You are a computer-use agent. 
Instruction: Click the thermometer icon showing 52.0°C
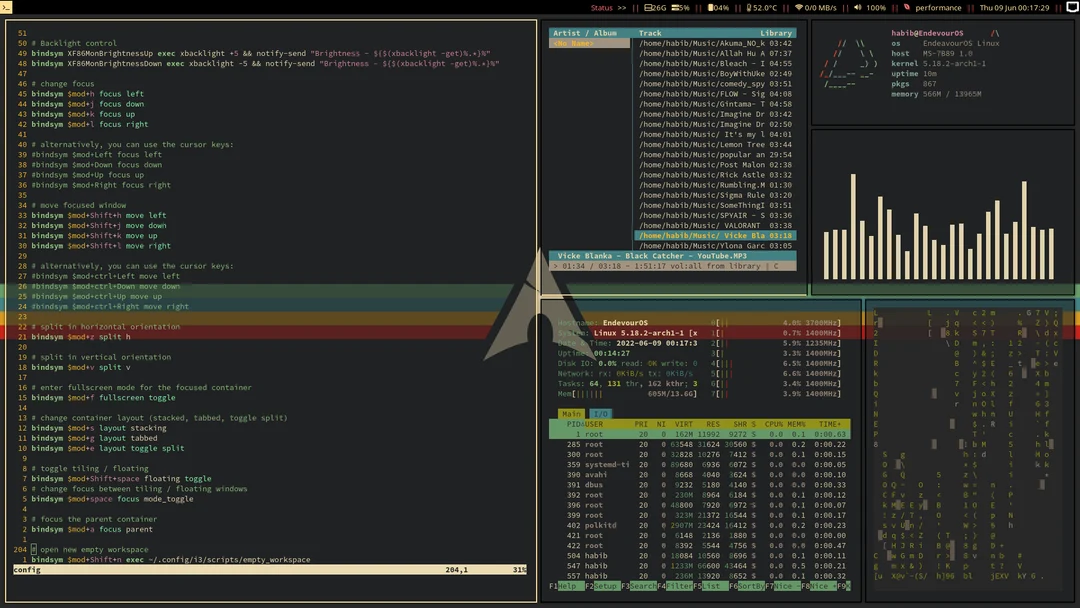coord(748,7)
